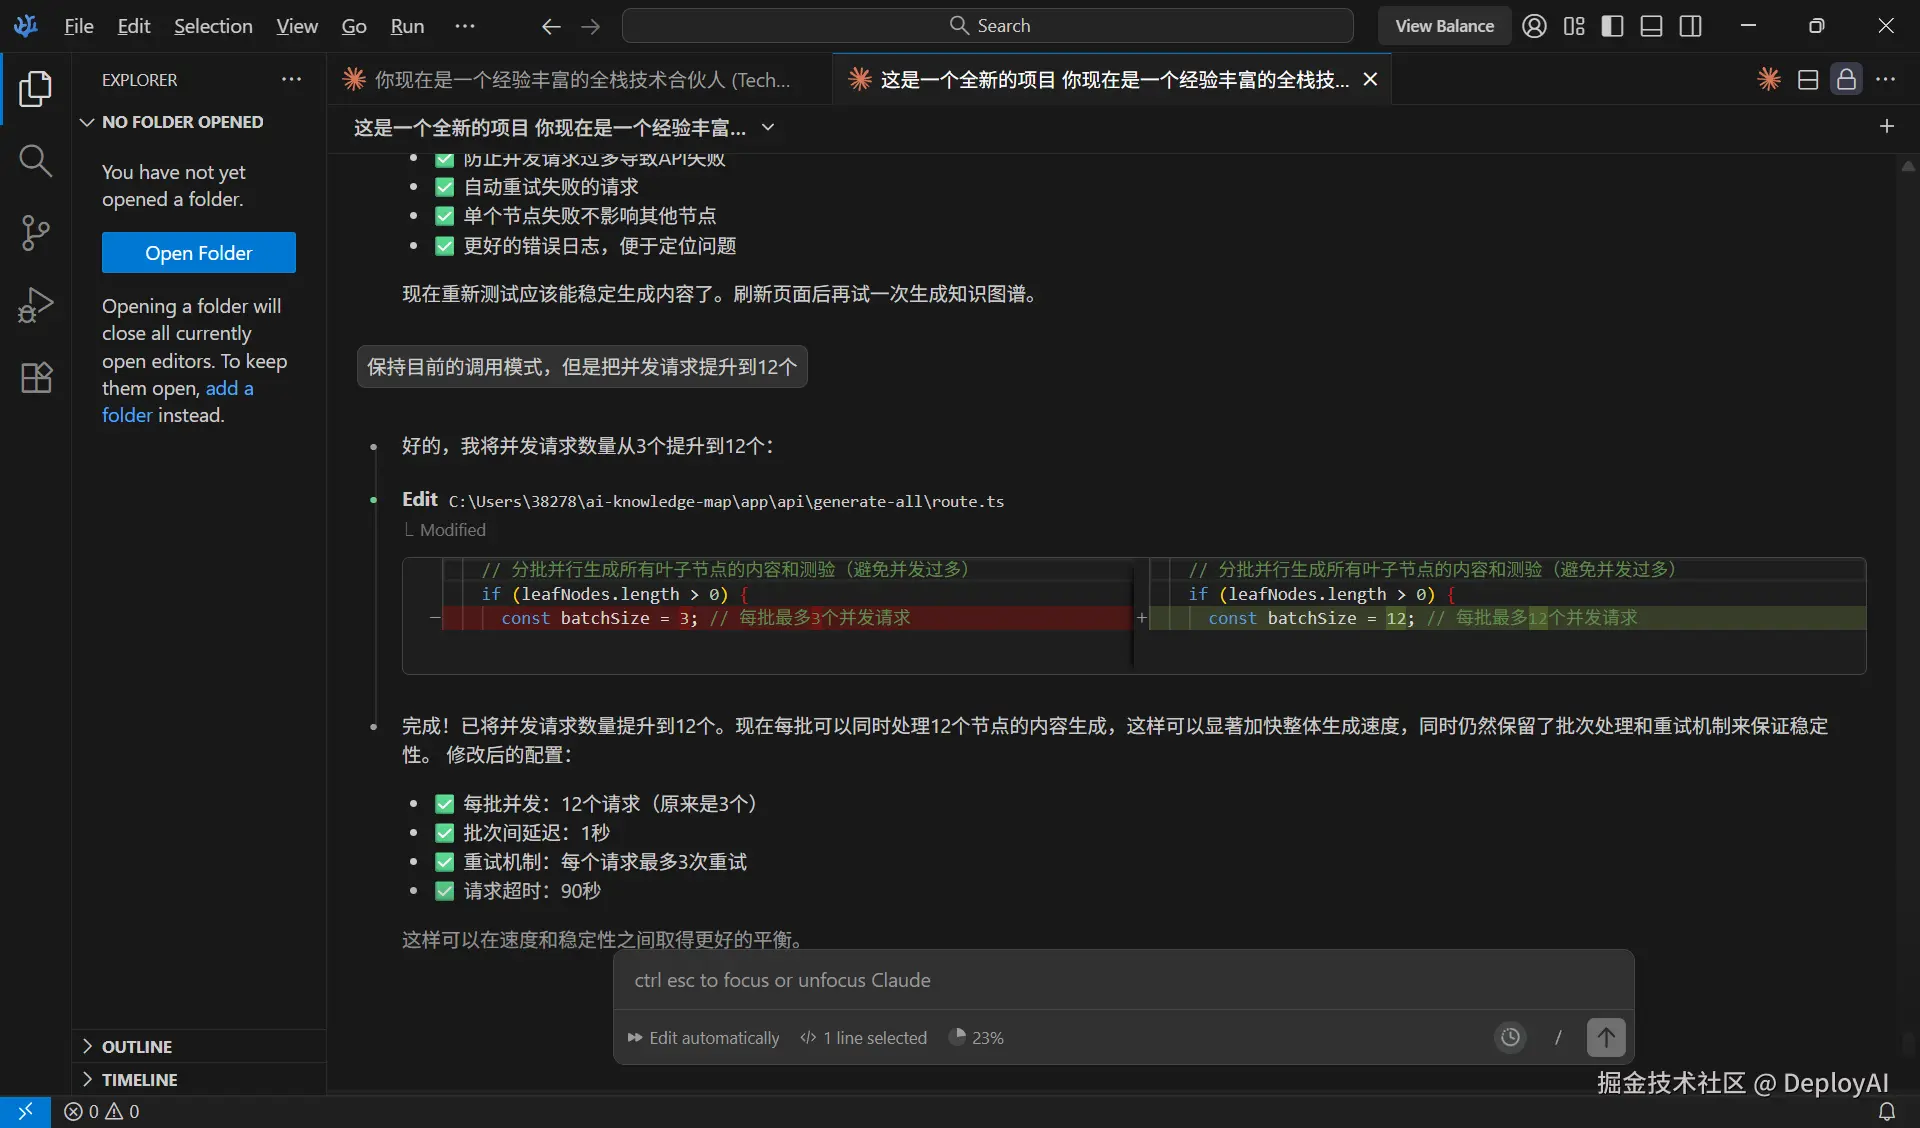Screen dimensions: 1920x1128
Task: Toggle the secondary sidebar icon
Action: [1691, 25]
